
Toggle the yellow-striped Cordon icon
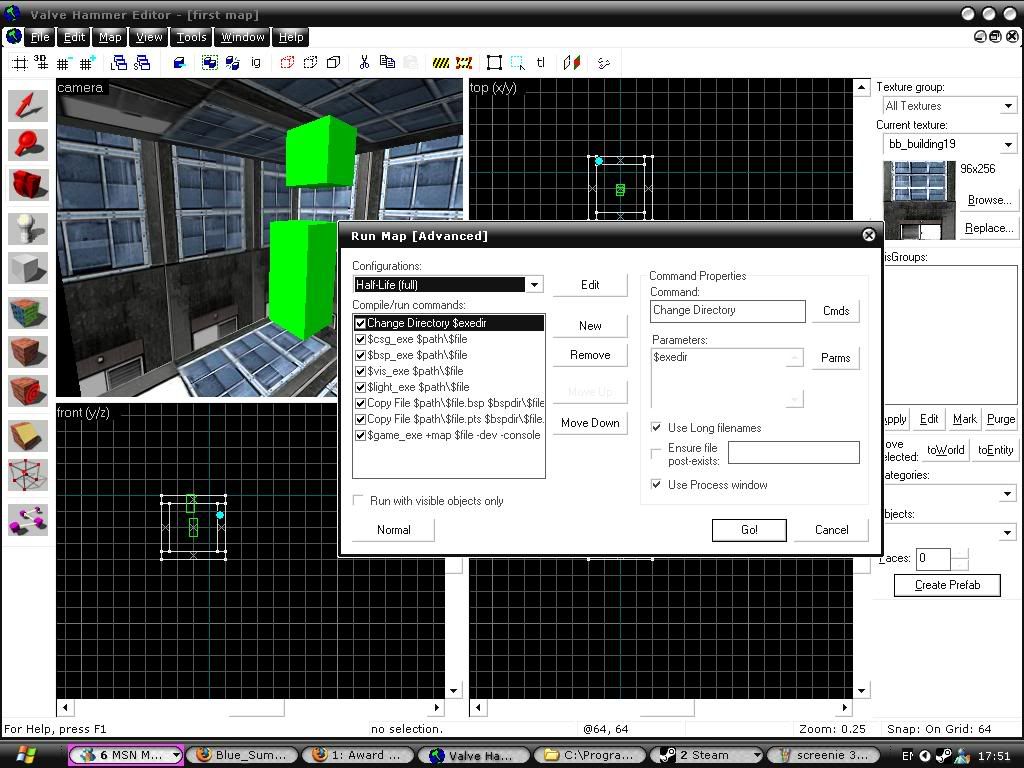coord(441,63)
